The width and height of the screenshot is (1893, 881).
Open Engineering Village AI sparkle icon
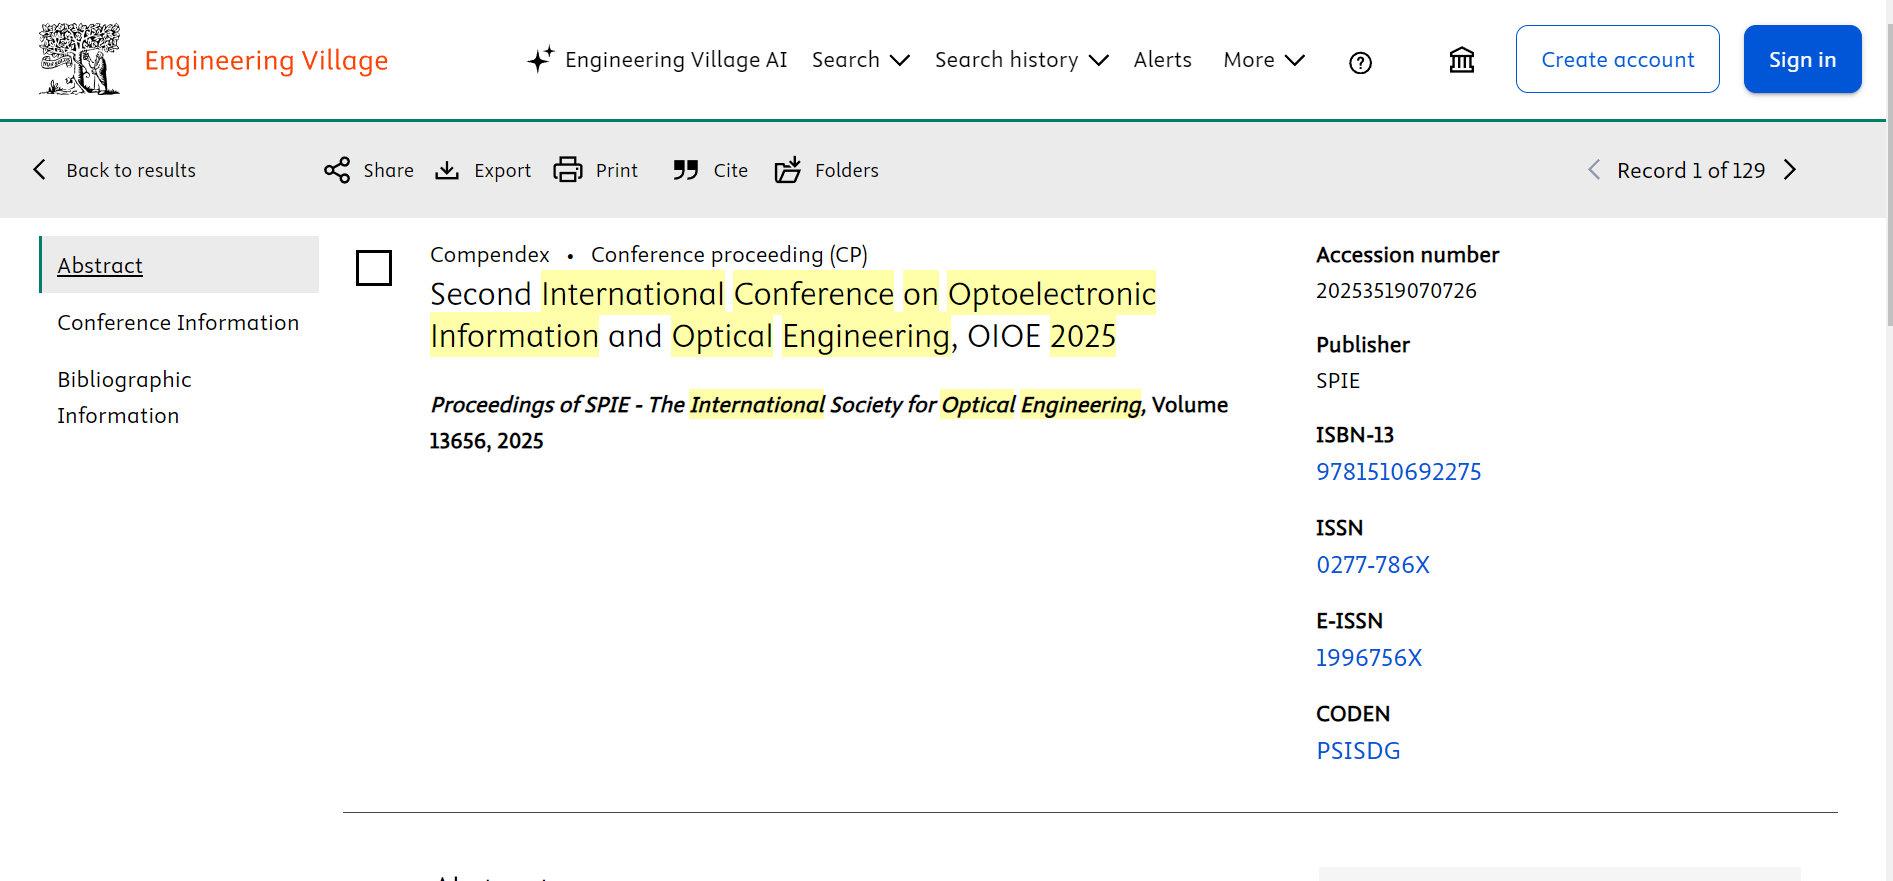click(540, 60)
